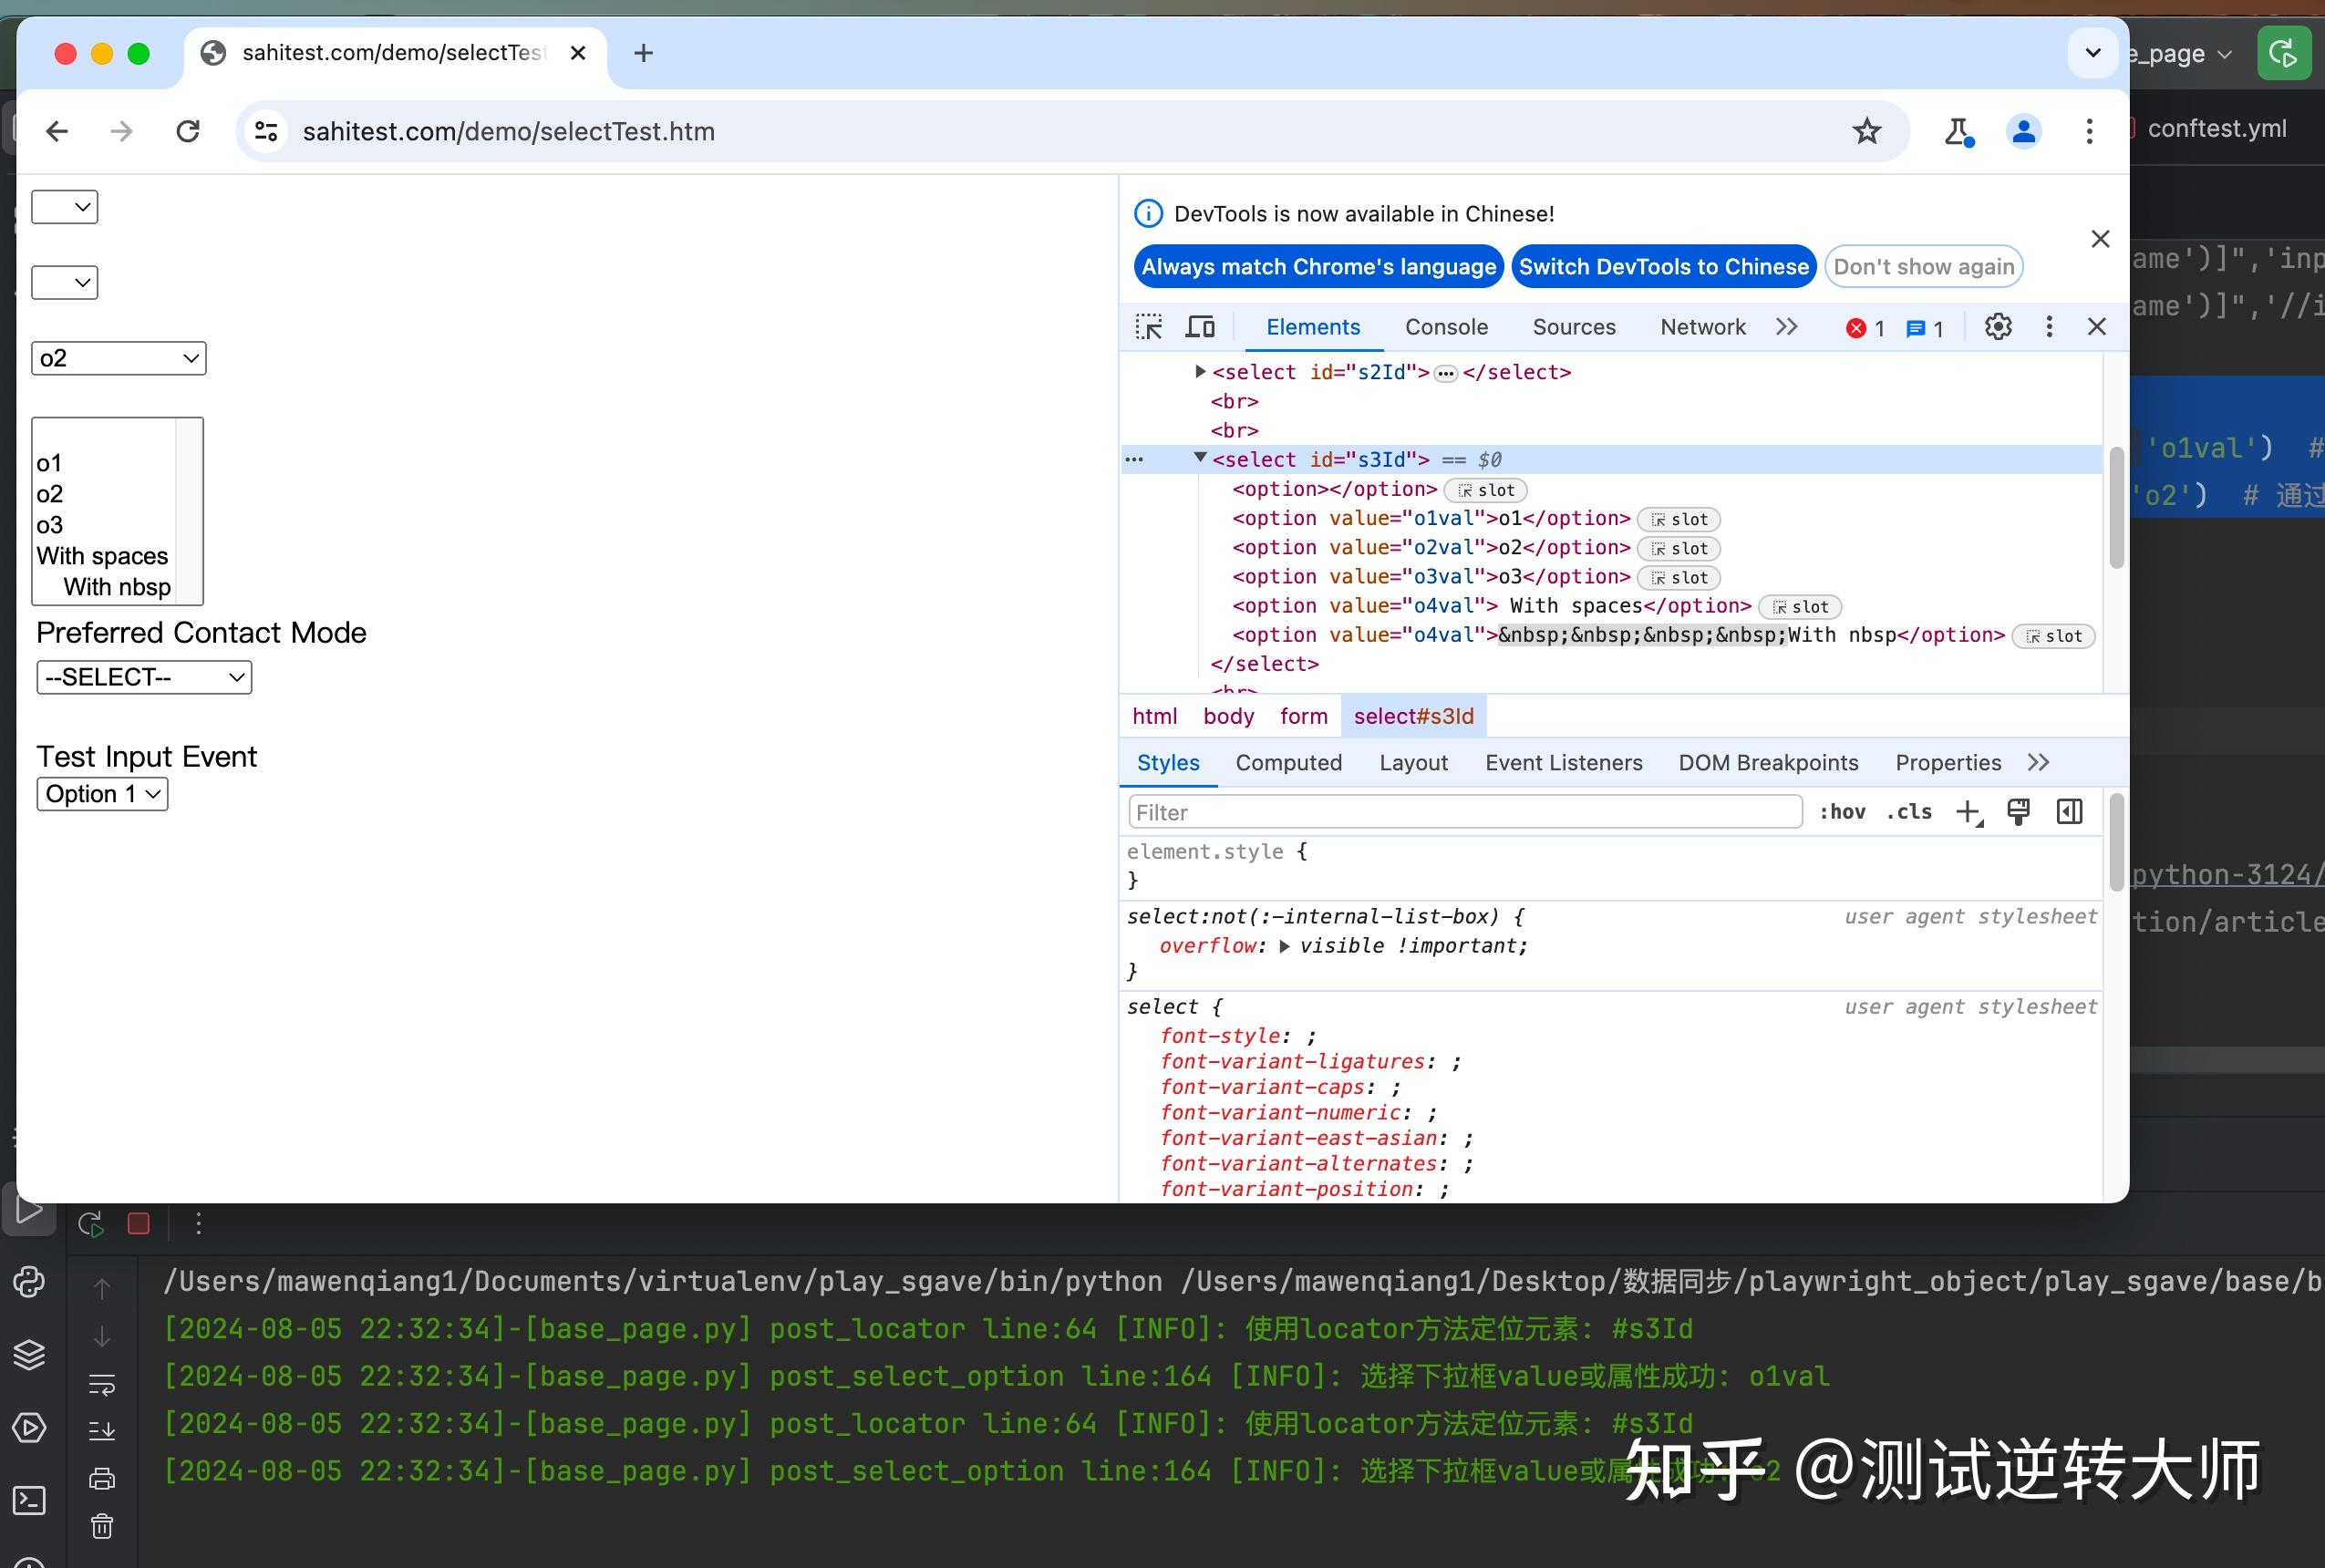Screen dimensions: 2325x1568
Task: Open the Chrome Labs flask icon
Action: click(x=1957, y=131)
